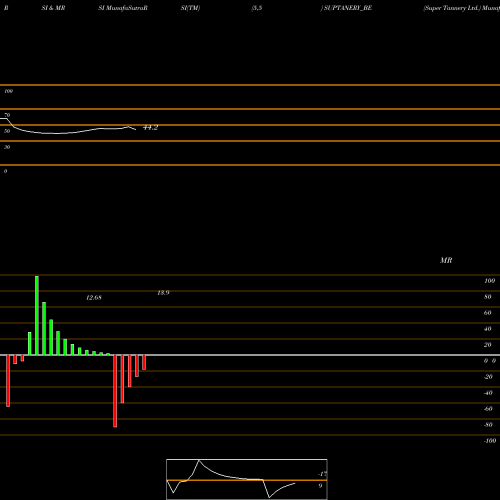This screenshot has height=500, width=500.
Task: Click the value 9 in mini chart
Action: pos(320,486)
